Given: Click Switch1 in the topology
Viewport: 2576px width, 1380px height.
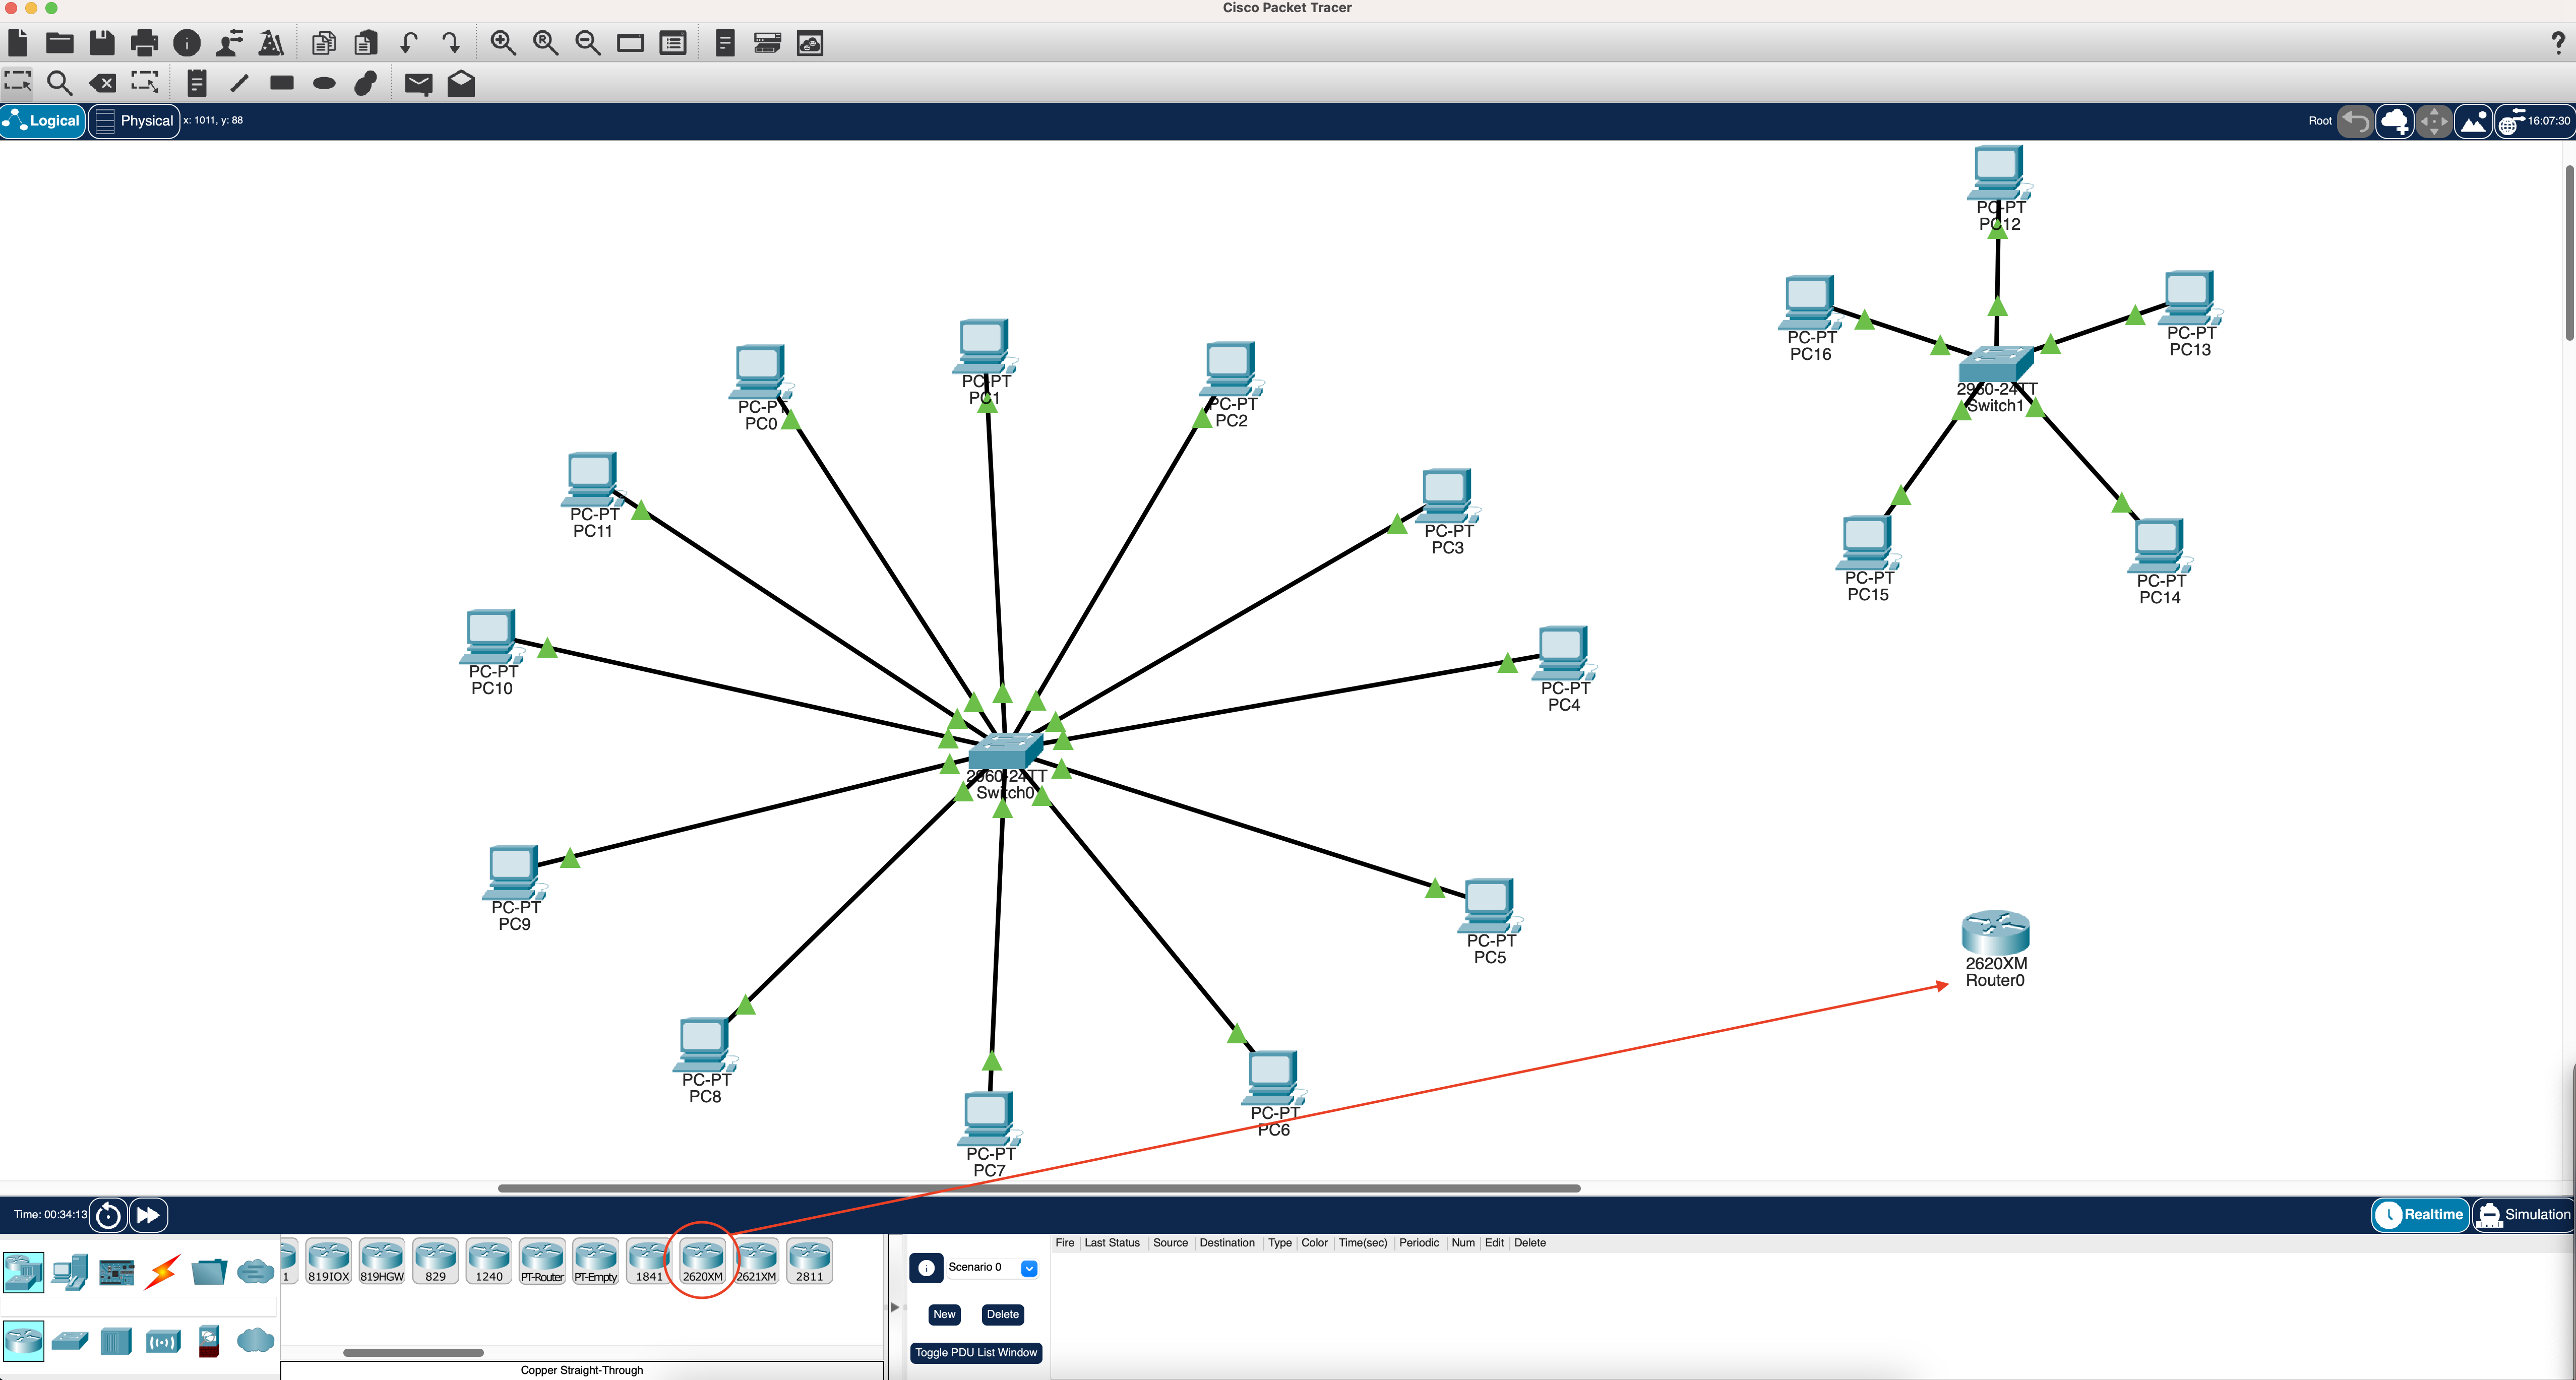Looking at the screenshot, I should 1996,364.
